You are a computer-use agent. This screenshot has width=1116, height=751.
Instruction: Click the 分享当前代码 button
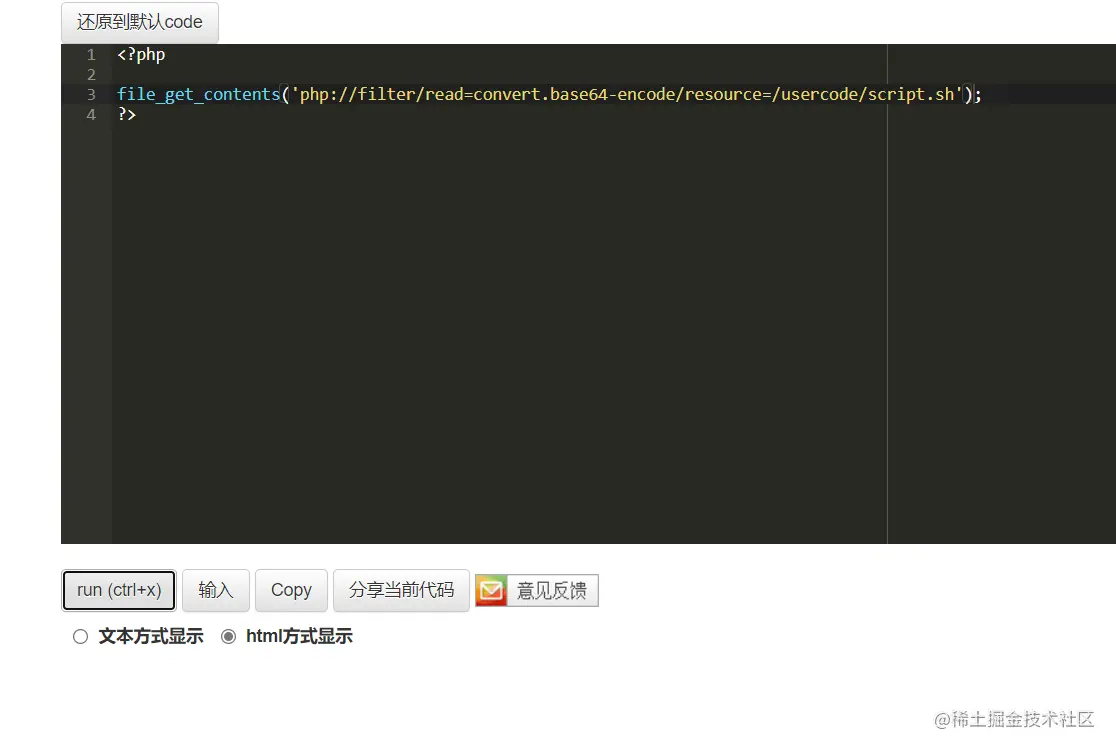point(401,590)
